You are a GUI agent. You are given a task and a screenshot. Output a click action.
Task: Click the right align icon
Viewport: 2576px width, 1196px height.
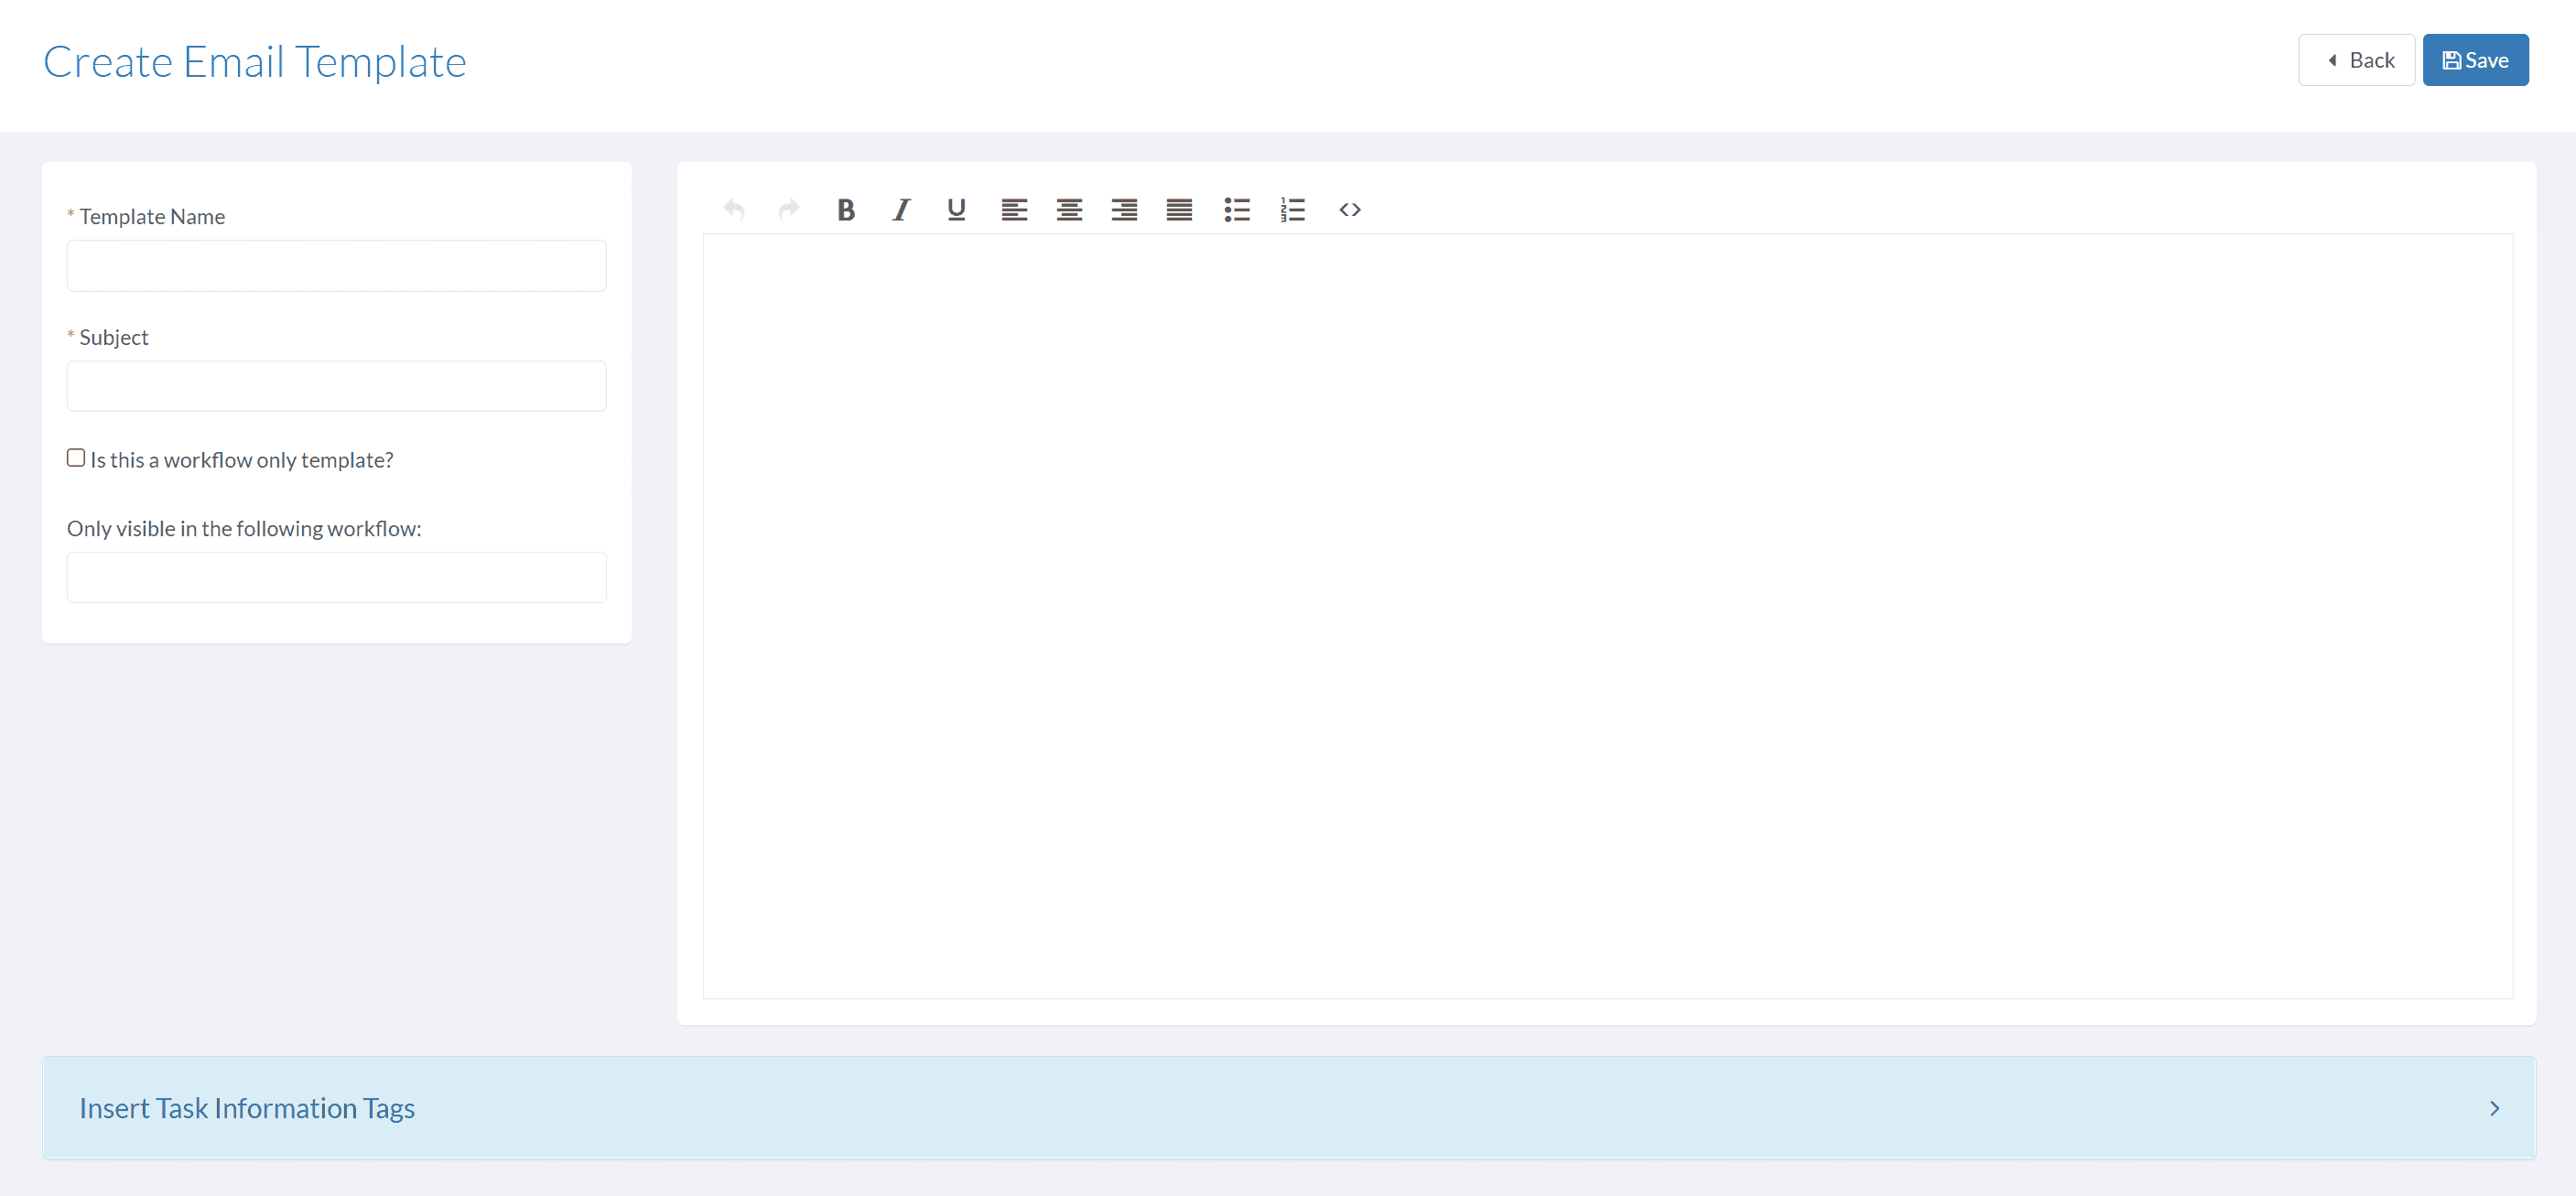point(1125,209)
